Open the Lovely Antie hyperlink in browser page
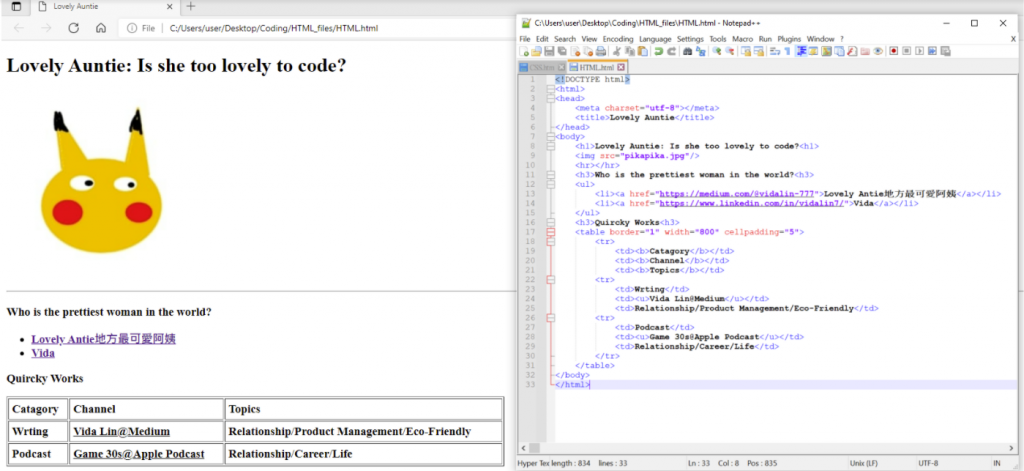 [103, 339]
